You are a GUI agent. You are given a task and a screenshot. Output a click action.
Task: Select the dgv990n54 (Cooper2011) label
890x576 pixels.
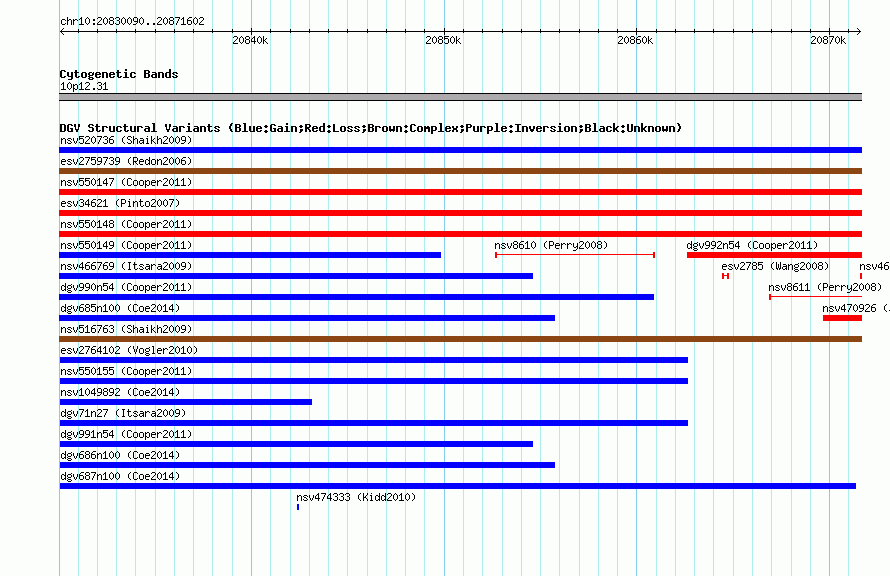pyautogui.click(x=126, y=287)
